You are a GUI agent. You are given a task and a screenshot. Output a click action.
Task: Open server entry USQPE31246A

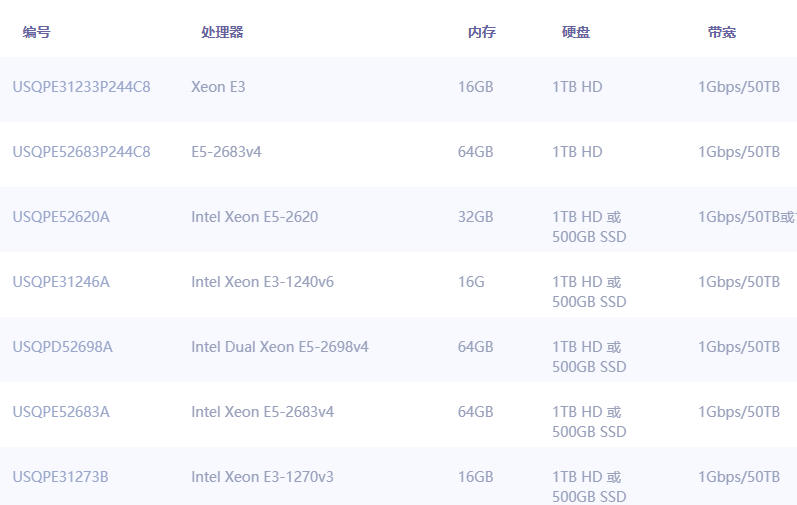(61, 282)
